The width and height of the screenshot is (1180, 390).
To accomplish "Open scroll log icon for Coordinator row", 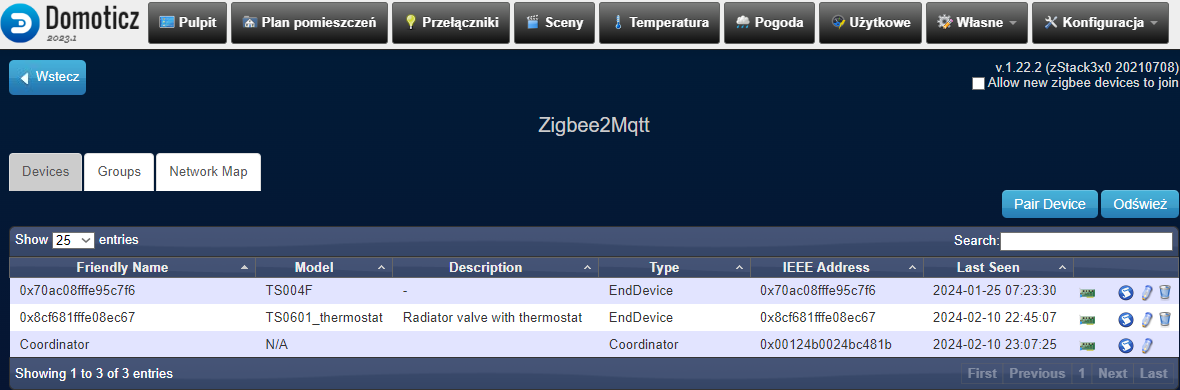I will click(x=1126, y=346).
